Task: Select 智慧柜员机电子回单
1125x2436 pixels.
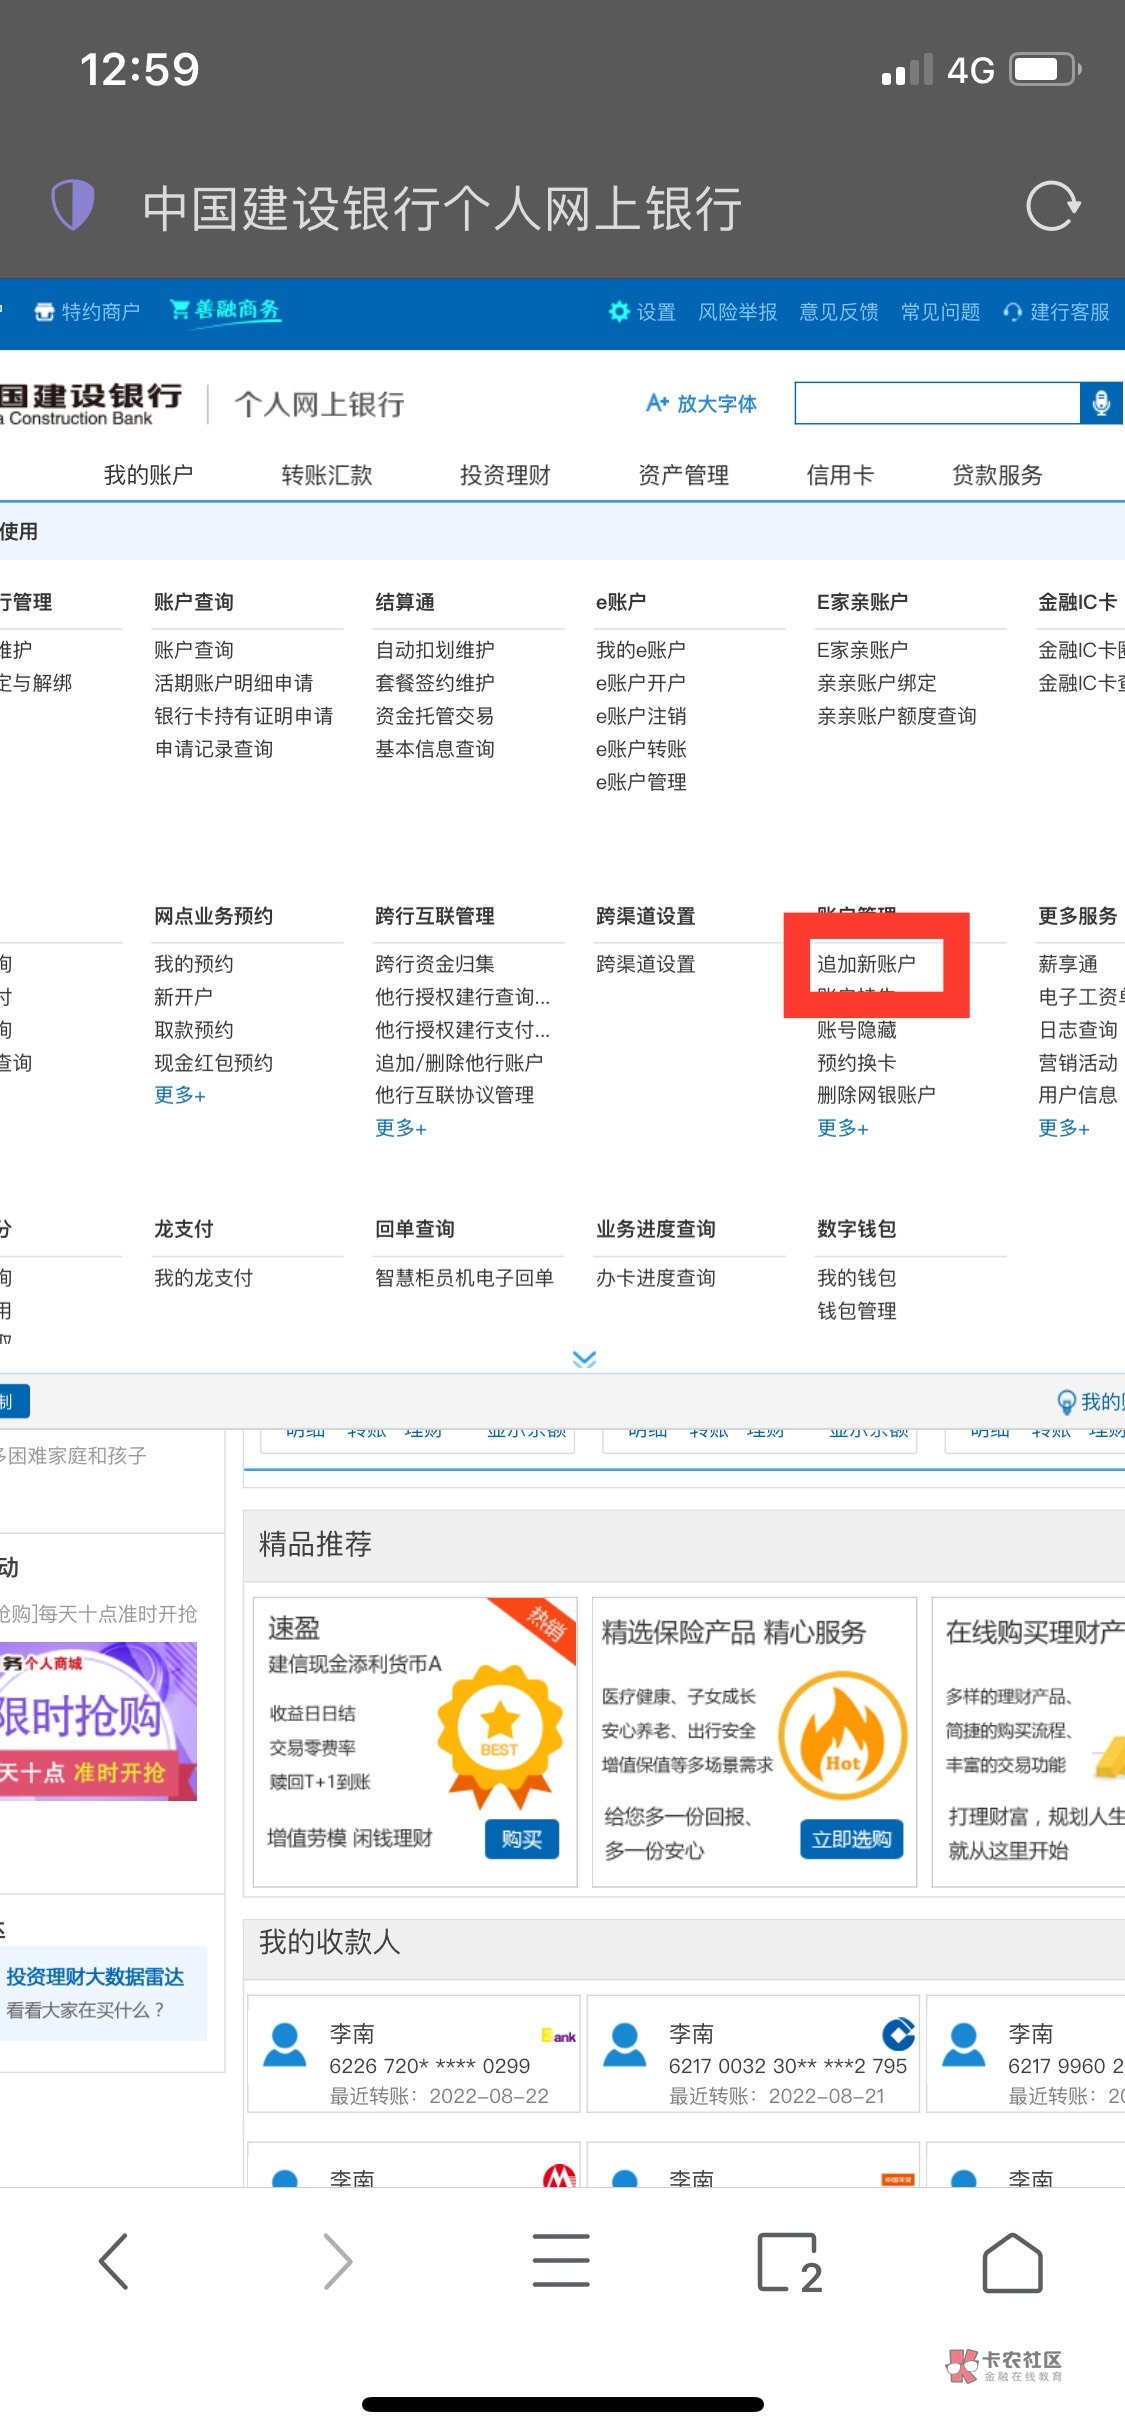Action: point(464,1278)
